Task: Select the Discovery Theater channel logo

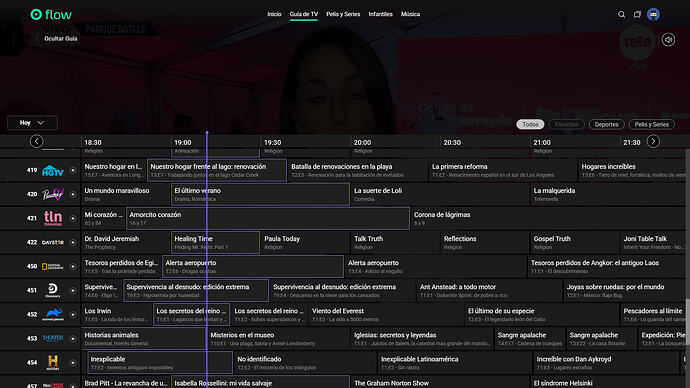Action: tap(53, 338)
